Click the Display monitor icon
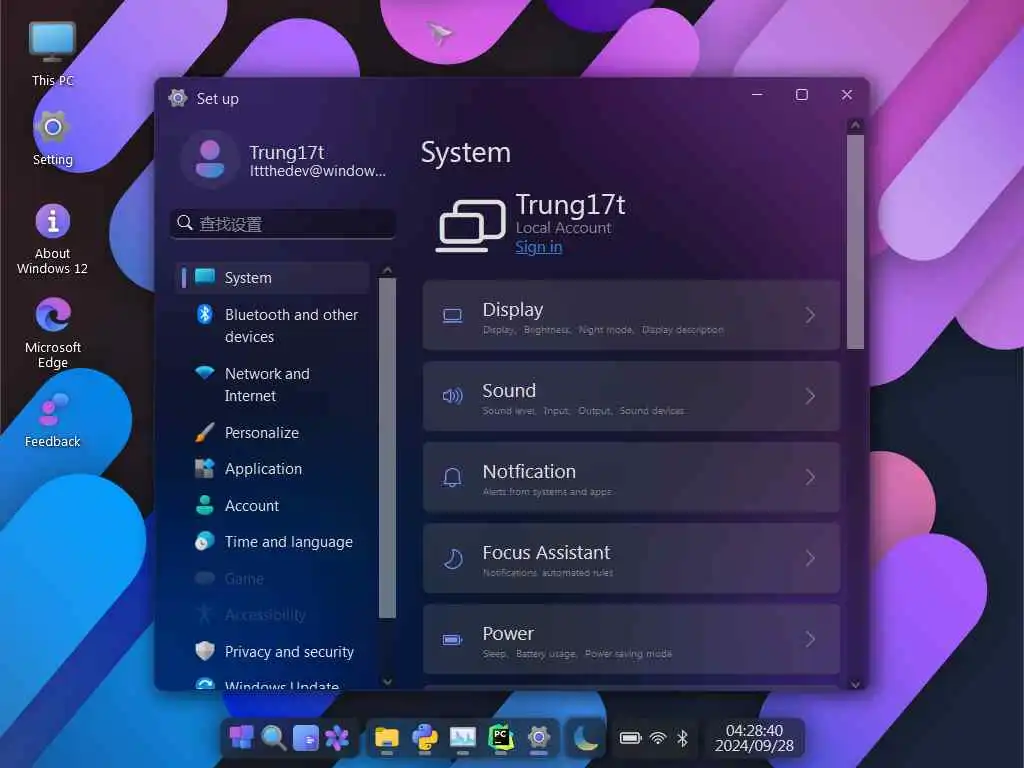1024x768 pixels. point(452,316)
